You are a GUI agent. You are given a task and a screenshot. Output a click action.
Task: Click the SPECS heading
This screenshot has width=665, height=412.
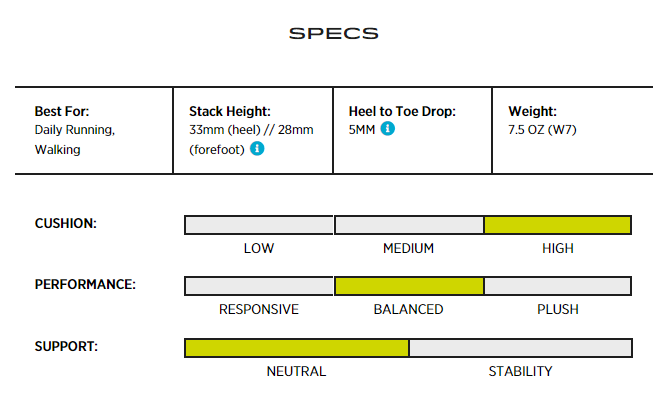pos(333,33)
